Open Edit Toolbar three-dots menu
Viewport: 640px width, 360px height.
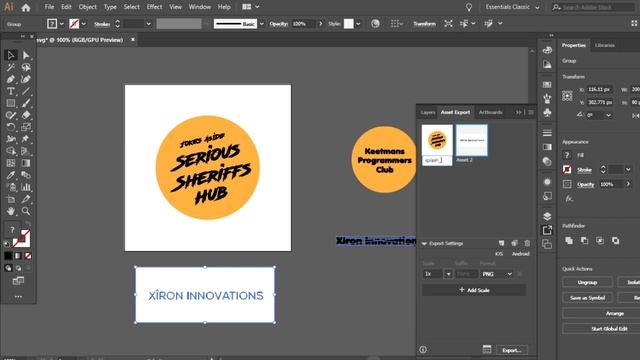point(18,297)
